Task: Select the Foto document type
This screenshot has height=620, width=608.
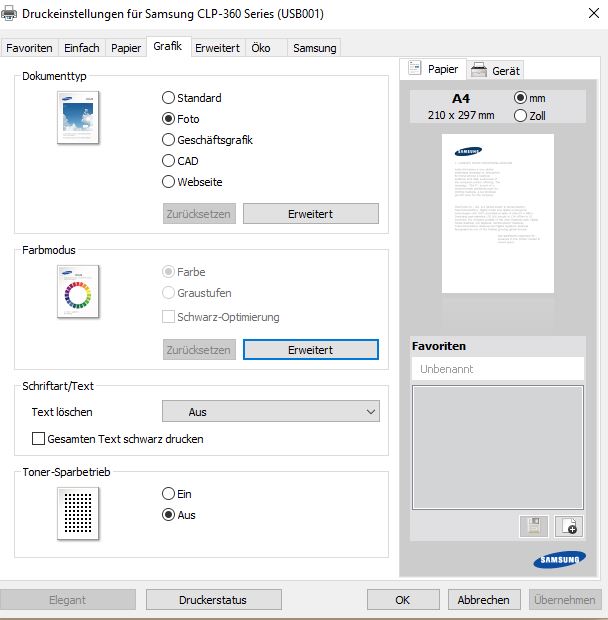Action: pos(181,119)
